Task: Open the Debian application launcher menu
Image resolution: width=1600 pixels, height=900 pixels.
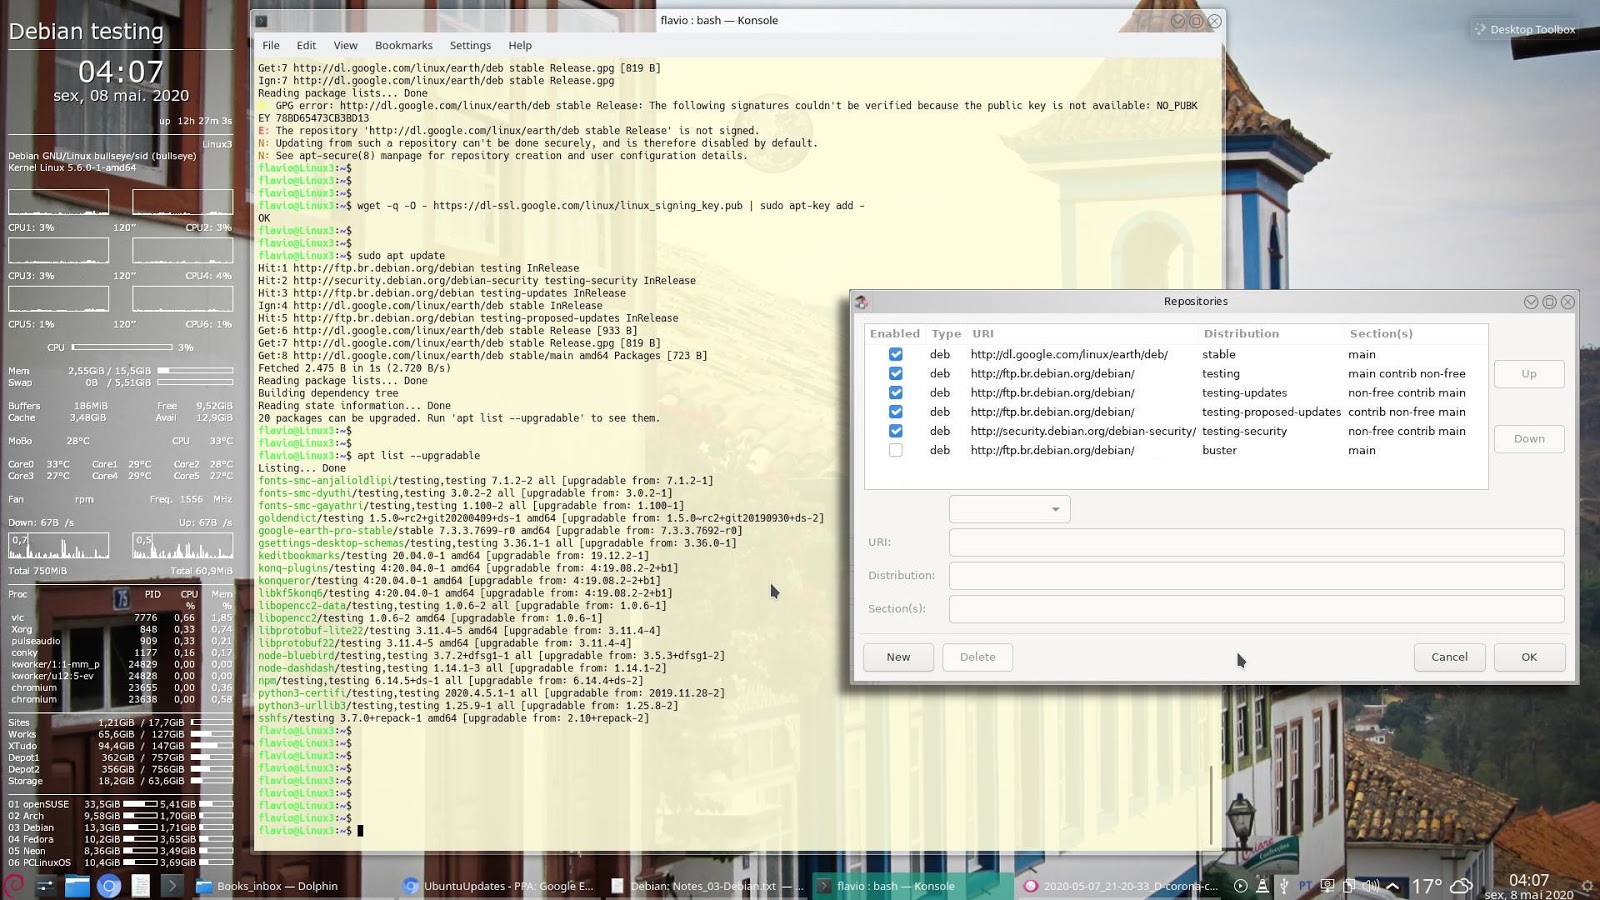Action: (x=12, y=885)
